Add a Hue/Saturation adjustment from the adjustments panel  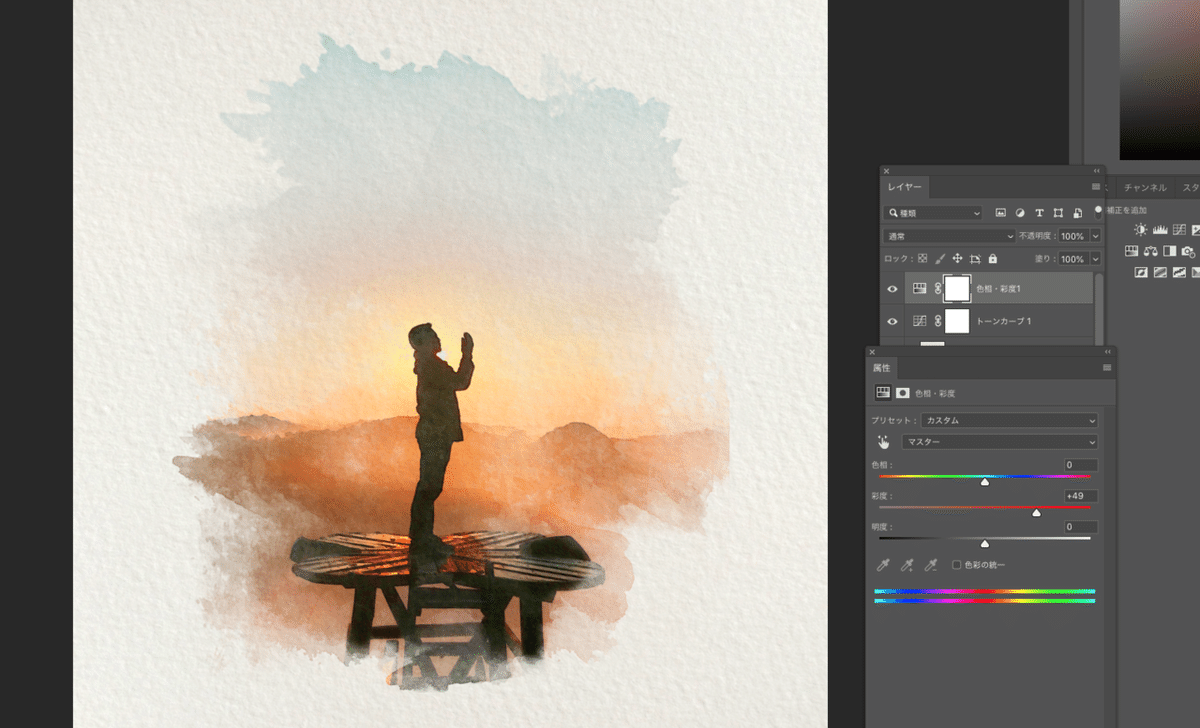(1132, 251)
